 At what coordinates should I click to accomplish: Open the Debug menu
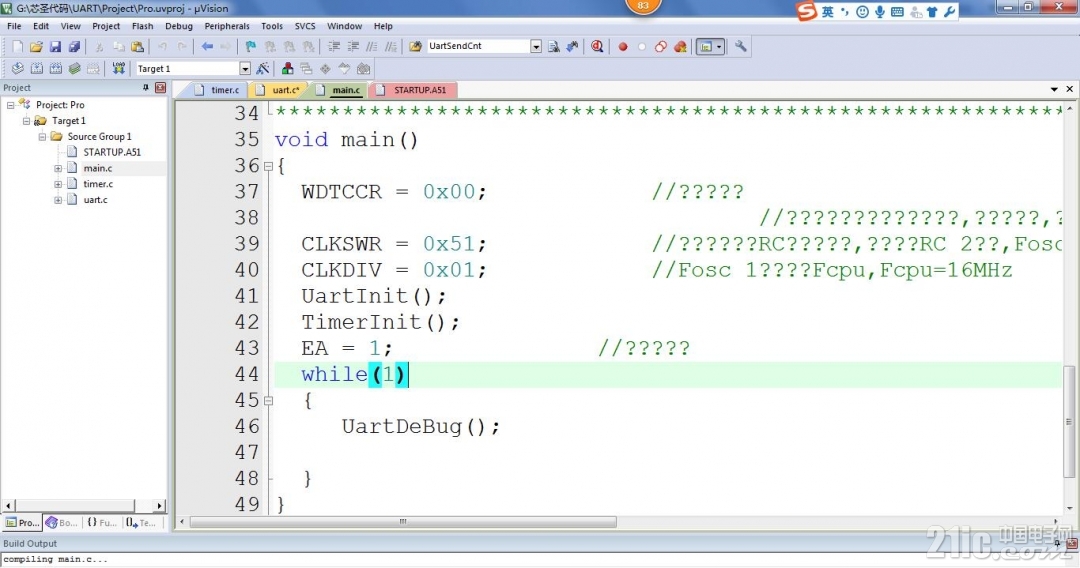tap(179, 26)
